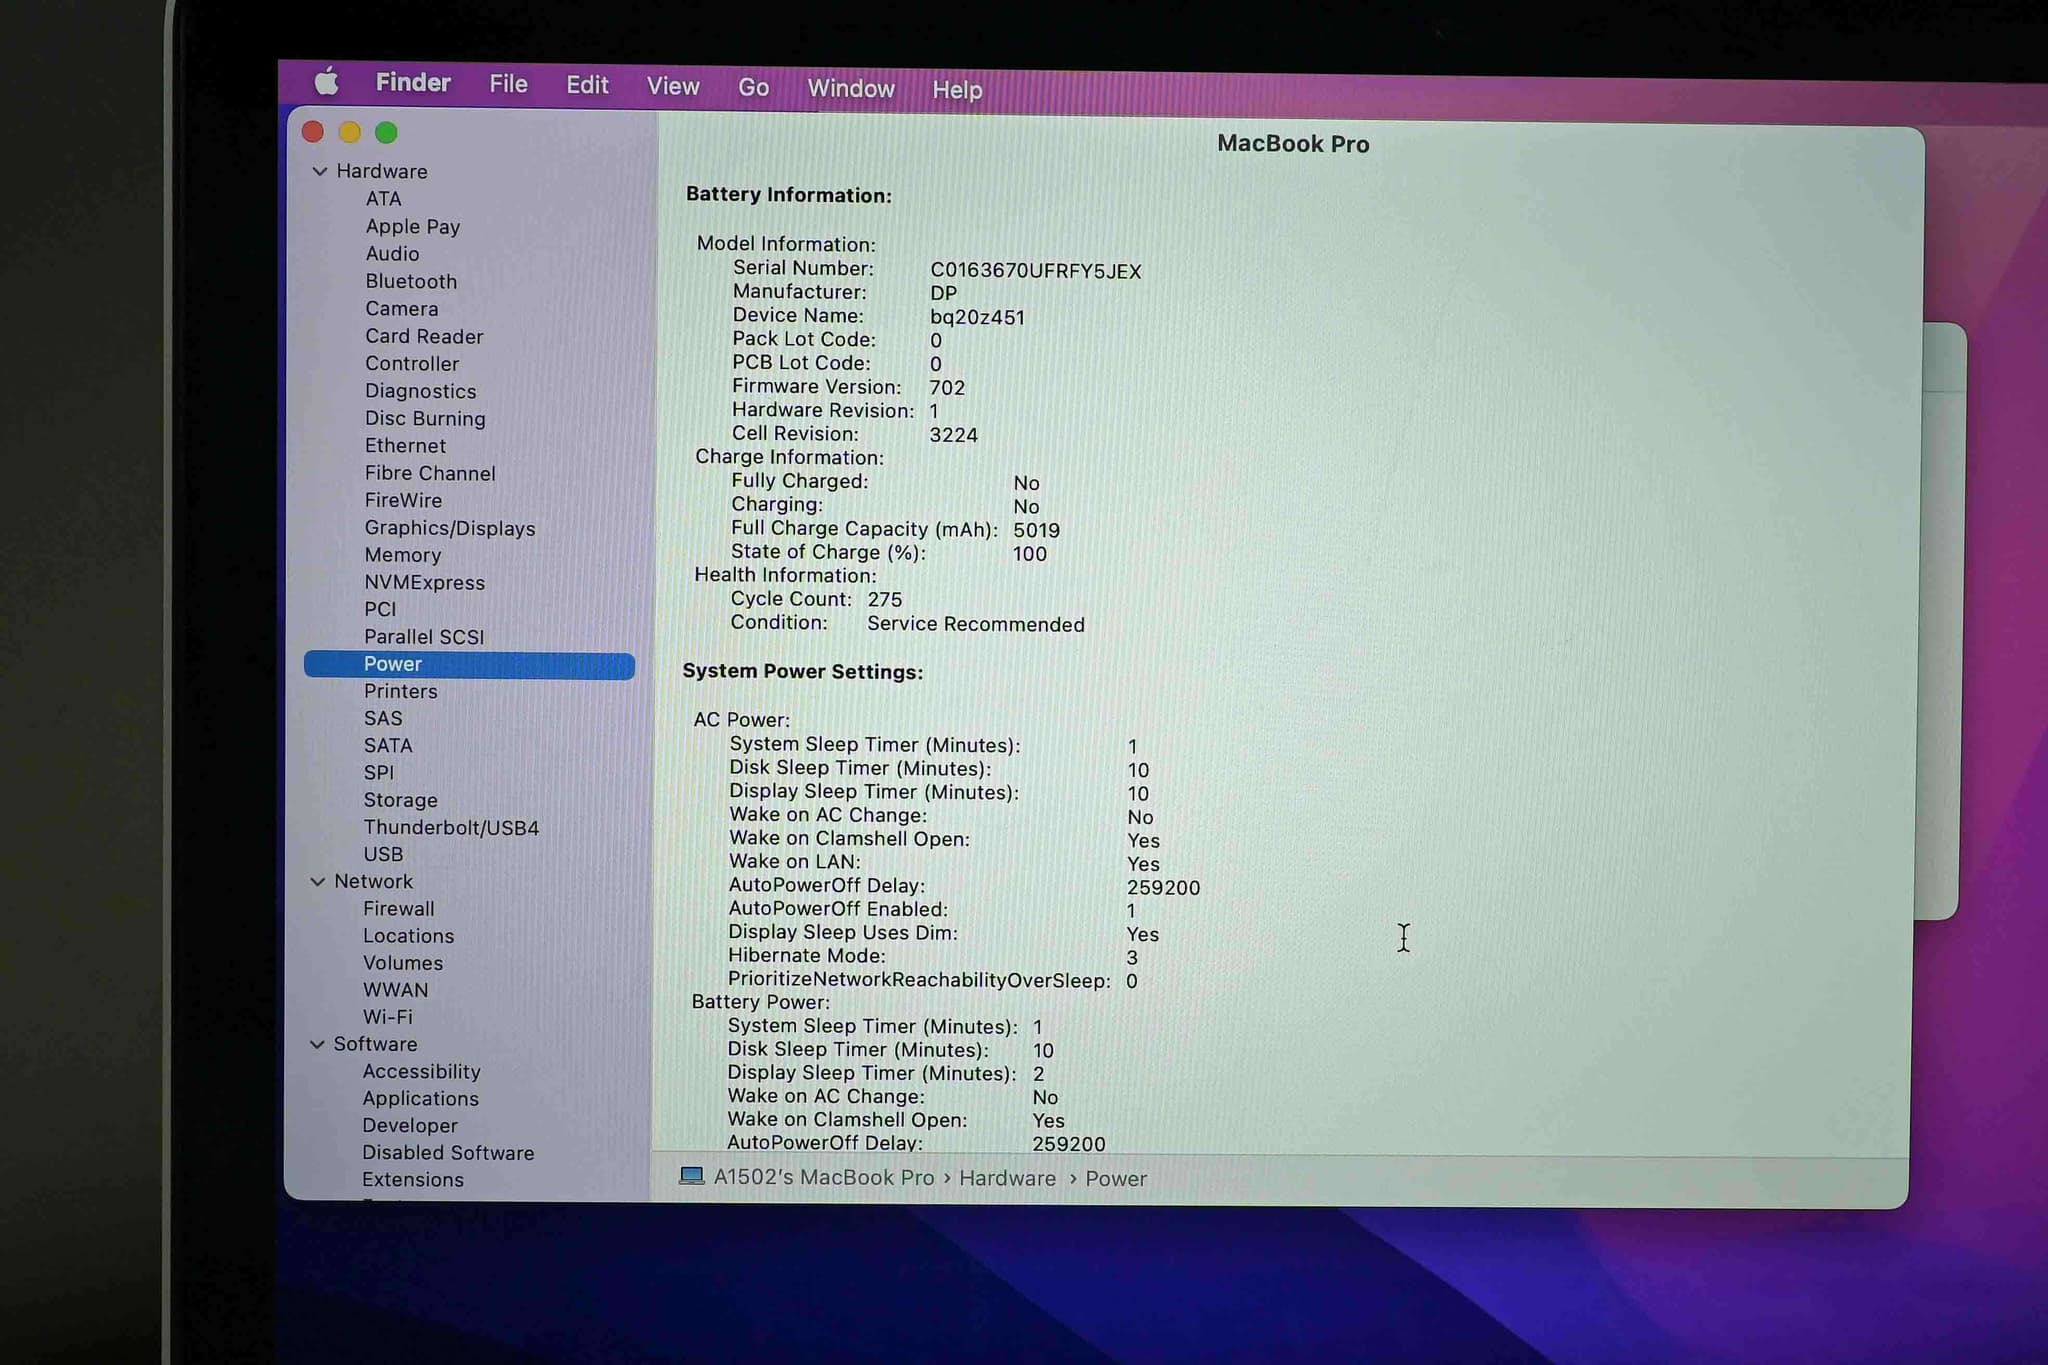Select Disabled Software in the sidebar
This screenshot has height=1365, width=2048.
pos(448,1153)
